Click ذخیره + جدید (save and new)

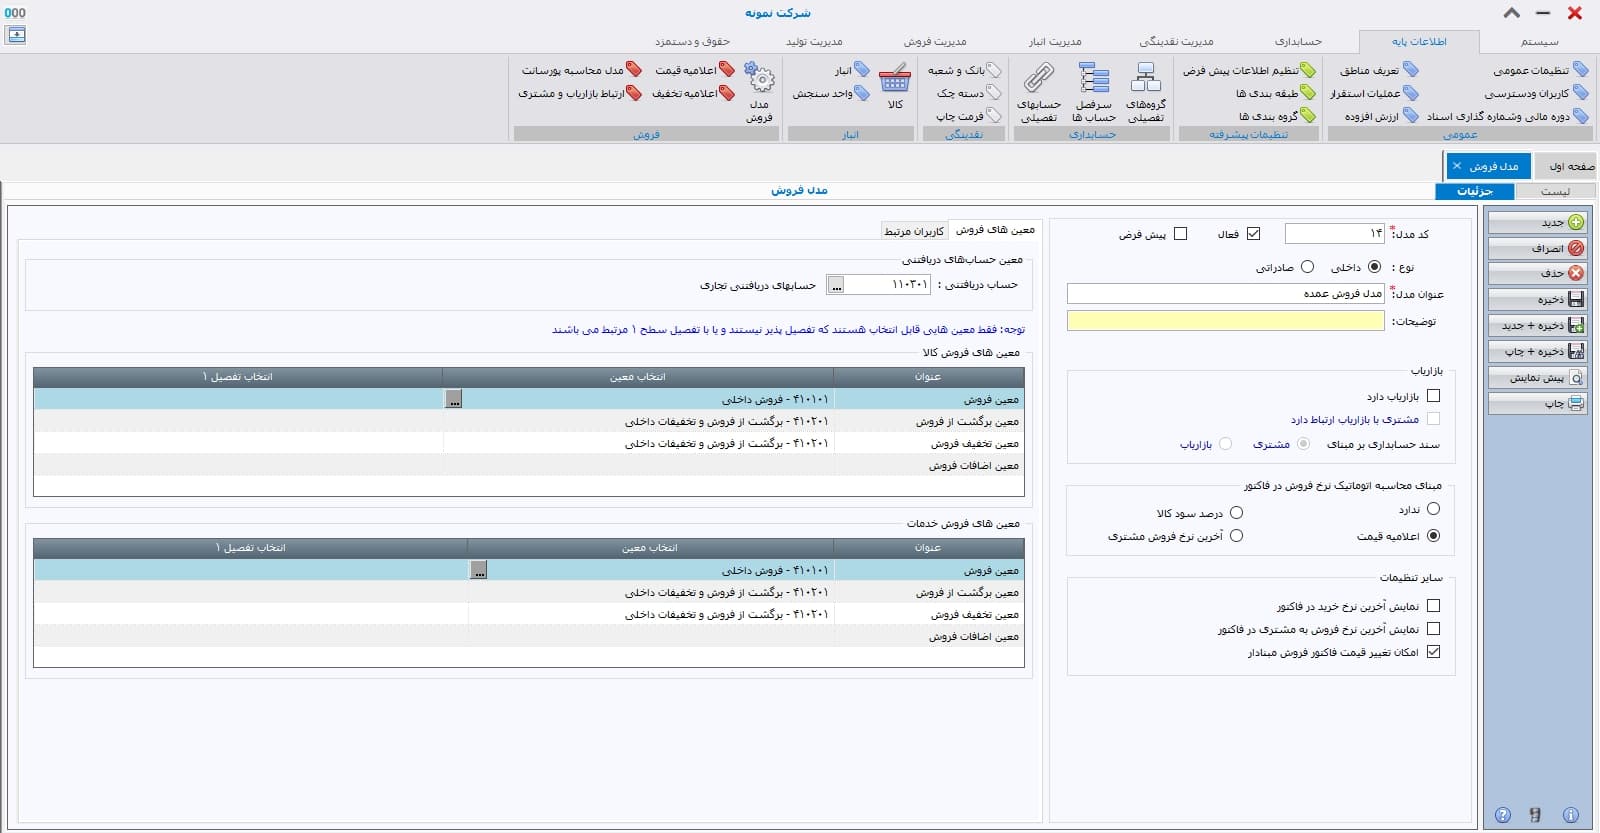click(1537, 325)
